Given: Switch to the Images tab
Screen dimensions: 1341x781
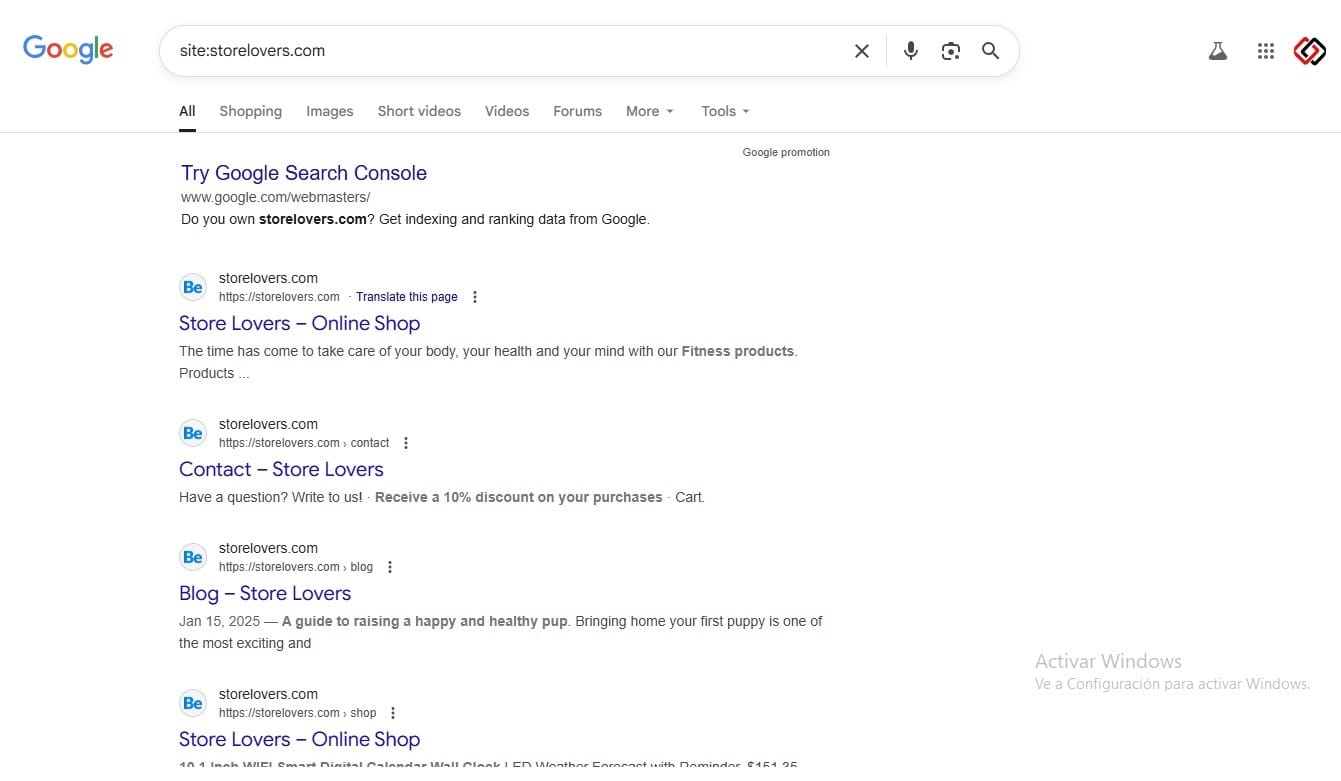Looking at the screenshot, I should (x=329, y=111).
